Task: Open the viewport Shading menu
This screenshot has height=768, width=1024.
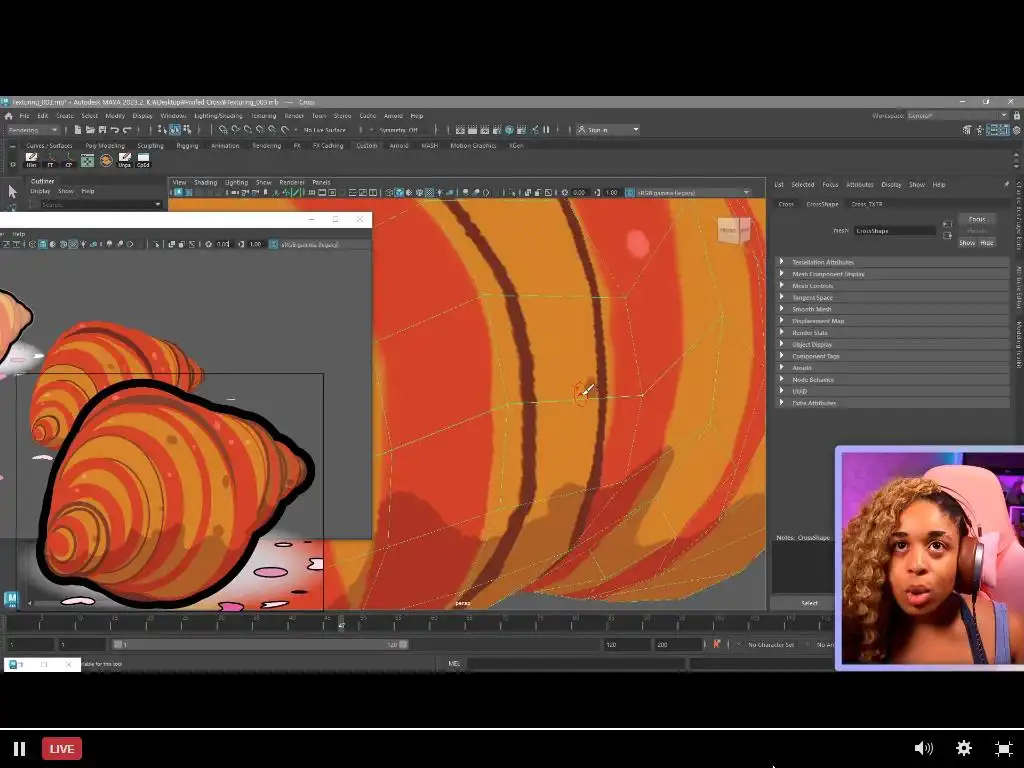Action: pos(205,182)
